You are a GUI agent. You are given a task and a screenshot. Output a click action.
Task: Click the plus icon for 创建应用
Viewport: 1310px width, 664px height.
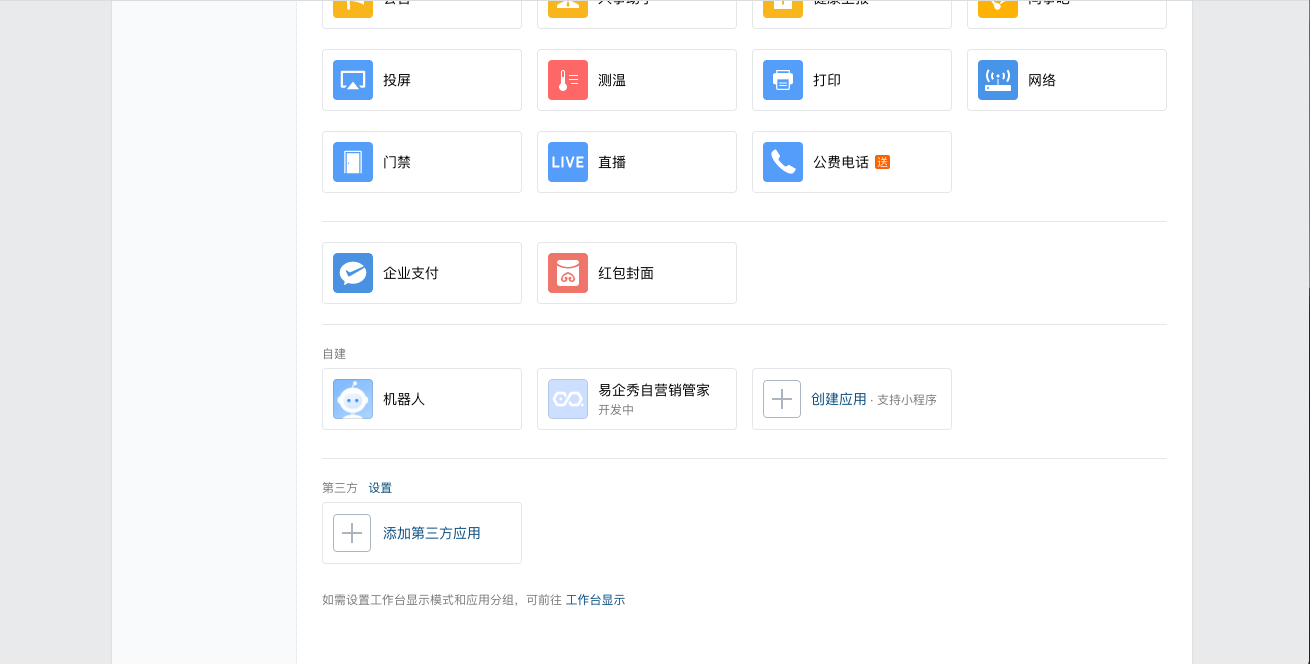tap(782, 399)
